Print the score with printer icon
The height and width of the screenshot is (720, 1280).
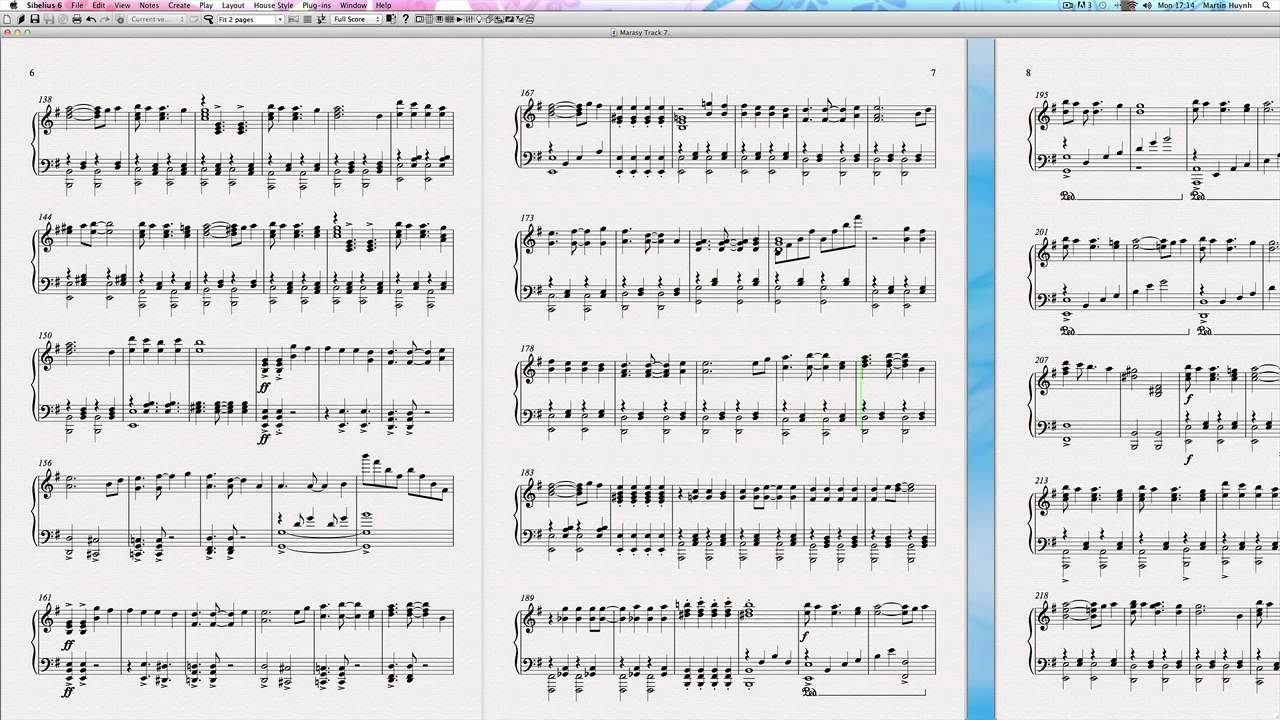click(x=77, y=19)
